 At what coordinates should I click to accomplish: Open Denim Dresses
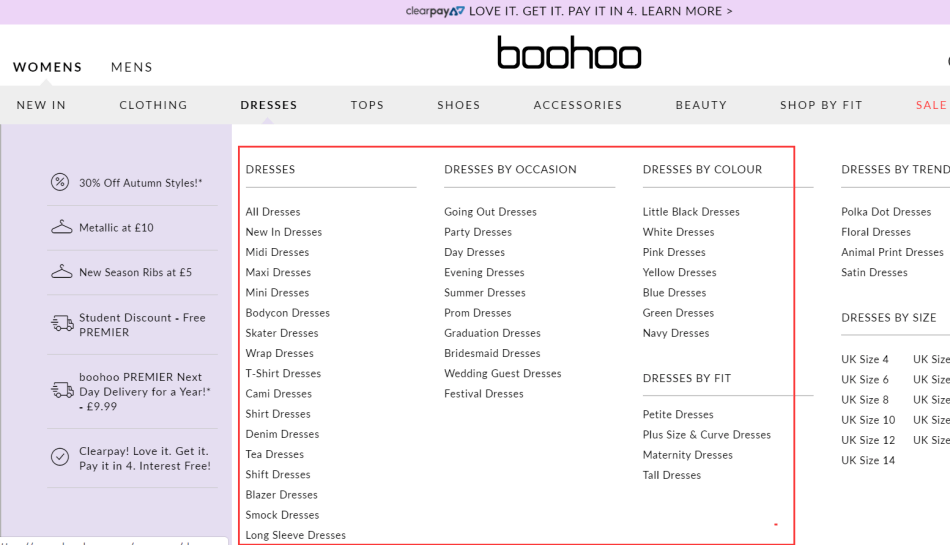[282, 433]
